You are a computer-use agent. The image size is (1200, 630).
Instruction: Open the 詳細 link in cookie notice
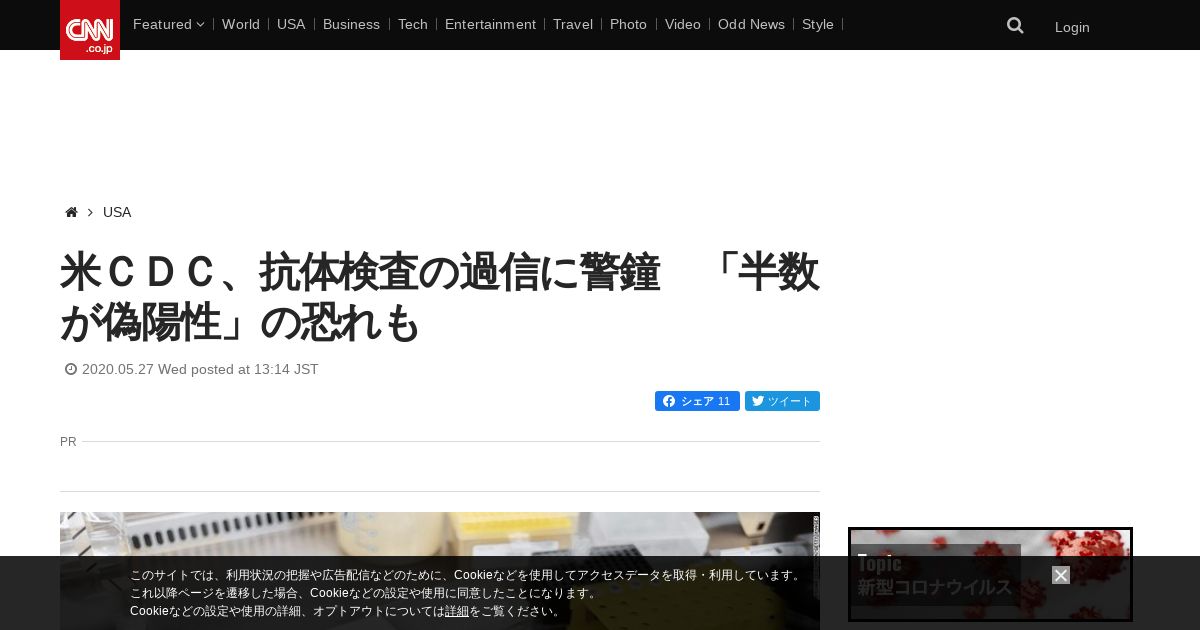pyautogui.click(x=457, y=611)
